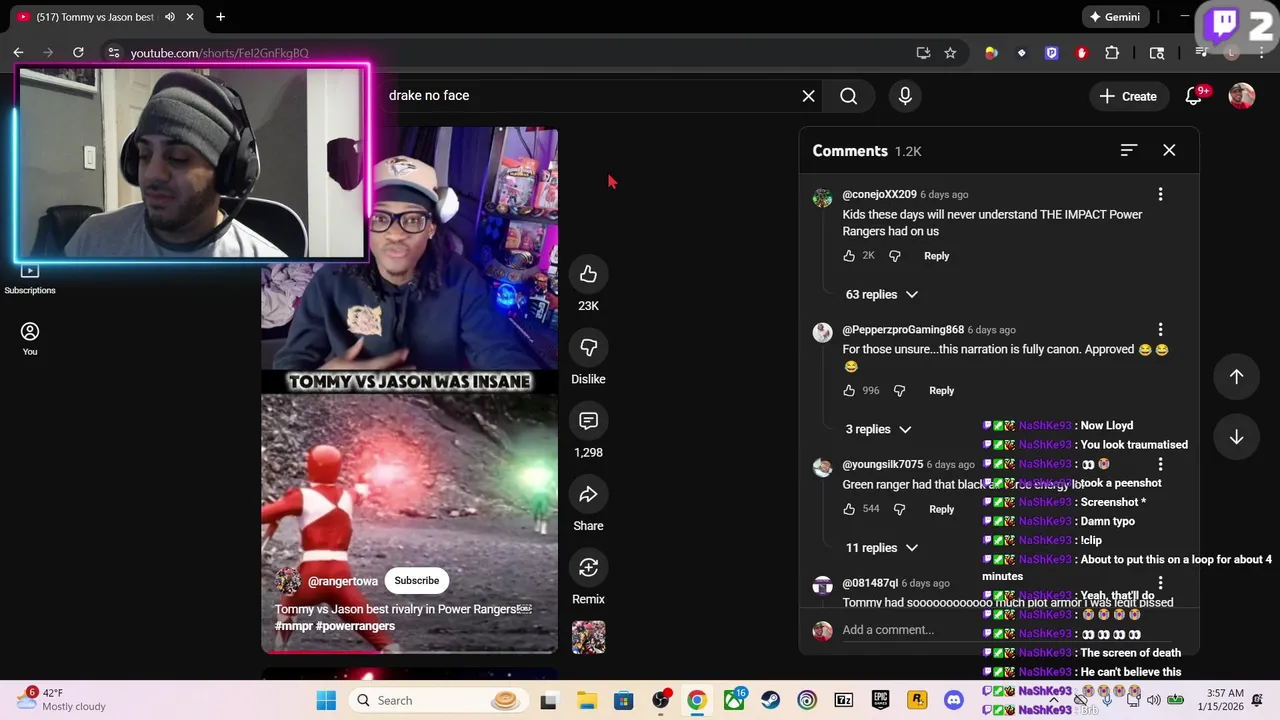The width and height of the screenshot is (1280, 720).
Task: Share the short video
Action: pyautogui.click(x=588, y=494)
